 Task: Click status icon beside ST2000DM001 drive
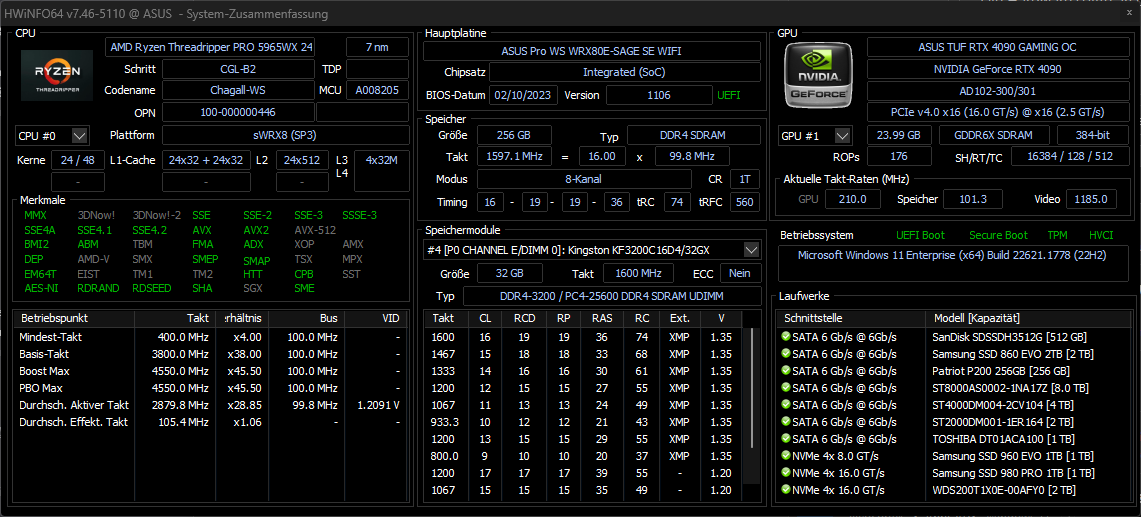tap(785, 422)
